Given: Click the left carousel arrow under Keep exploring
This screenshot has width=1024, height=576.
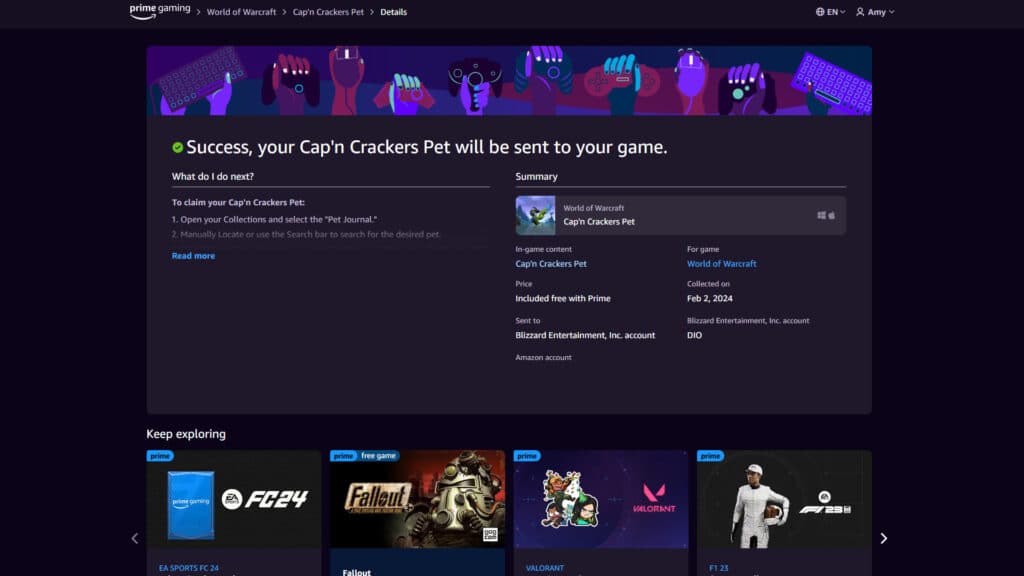Looking at the screenshot, I should (135, 538).
